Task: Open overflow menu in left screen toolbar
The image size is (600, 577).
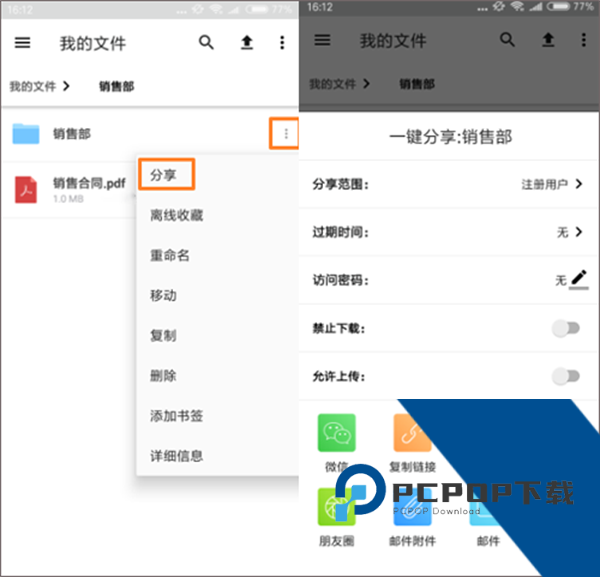Action: 282,42
